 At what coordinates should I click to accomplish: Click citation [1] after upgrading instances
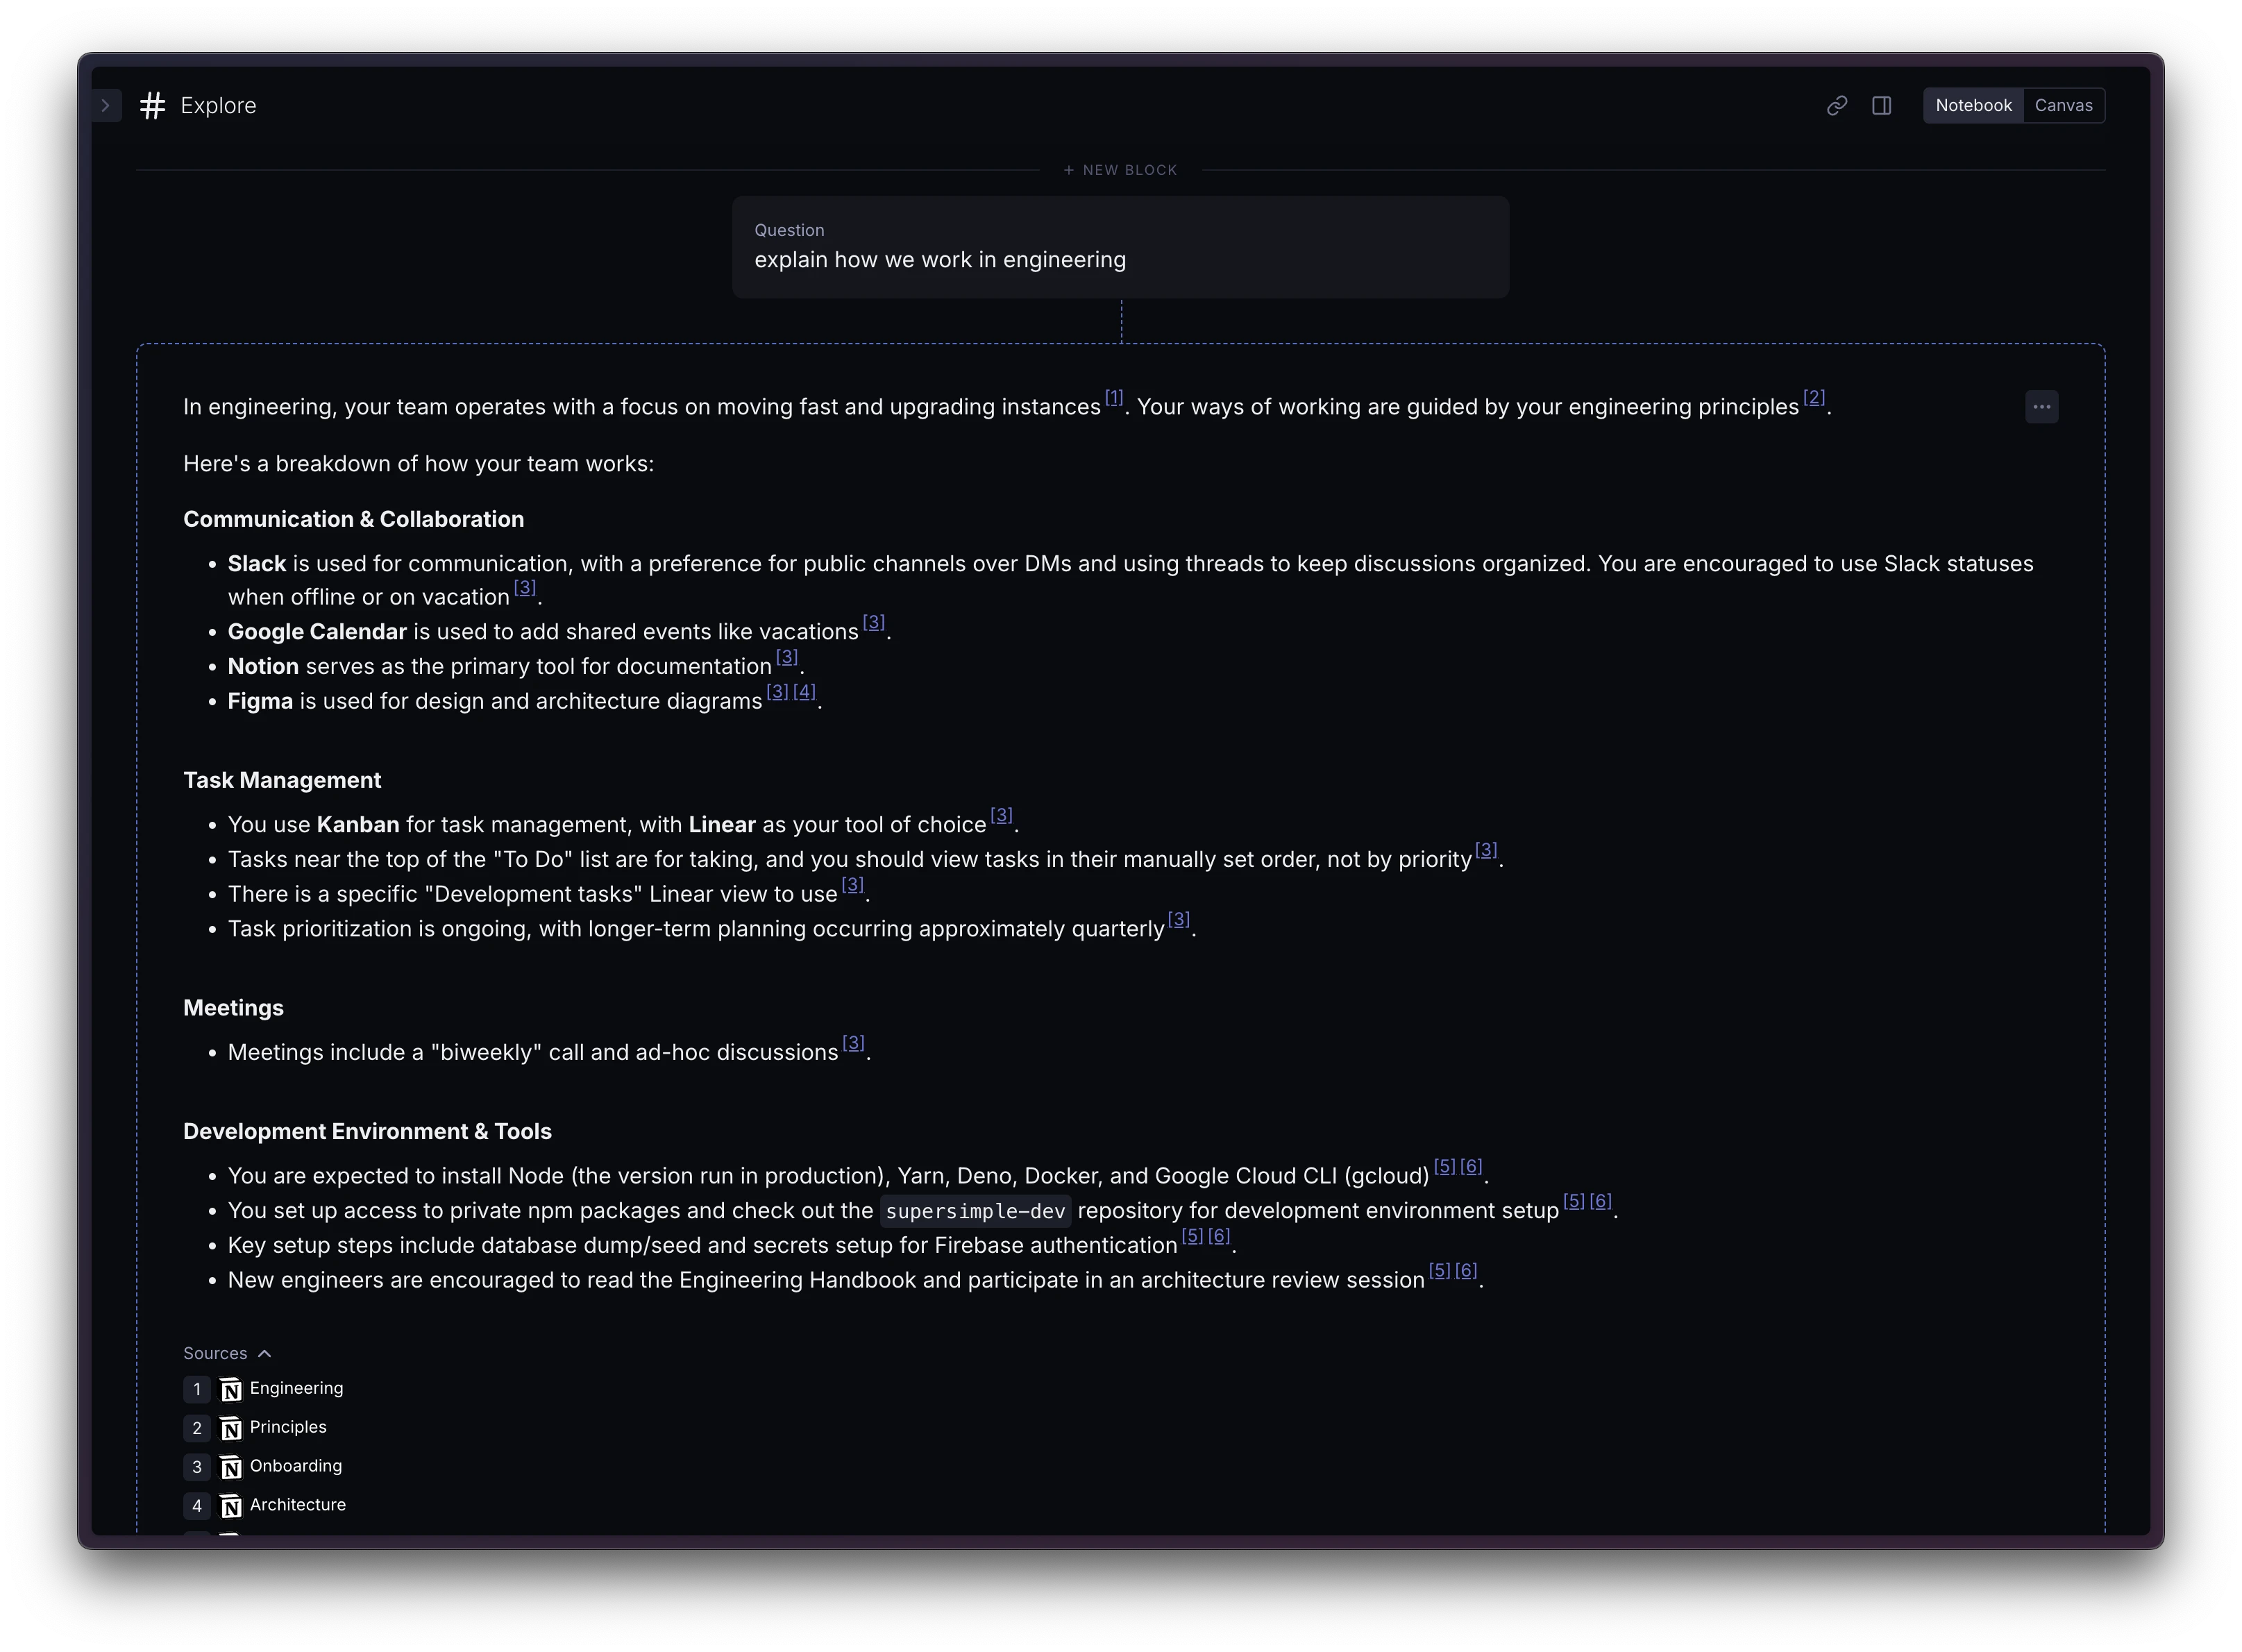coord(1114,398)
